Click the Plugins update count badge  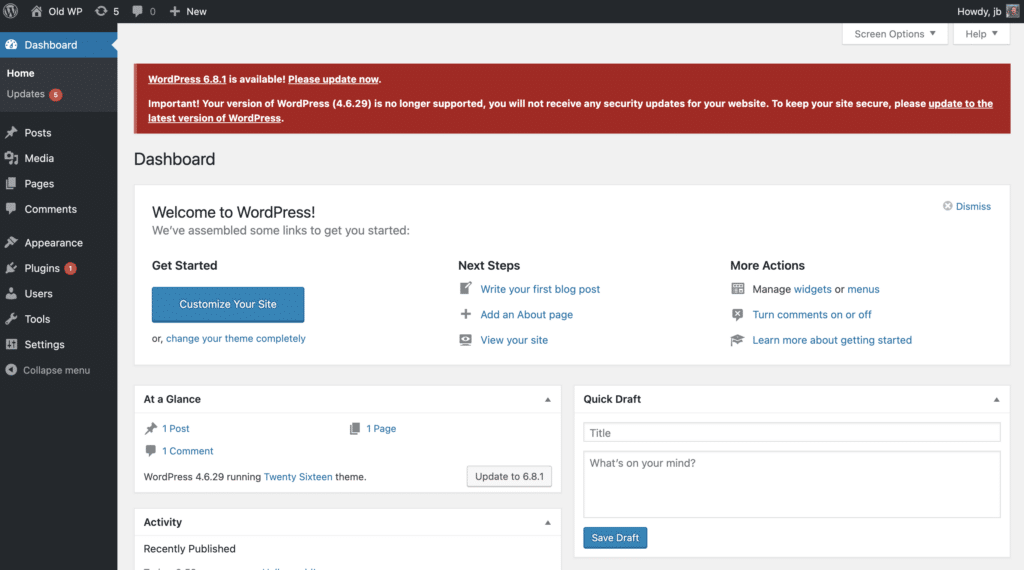(71, 268)
